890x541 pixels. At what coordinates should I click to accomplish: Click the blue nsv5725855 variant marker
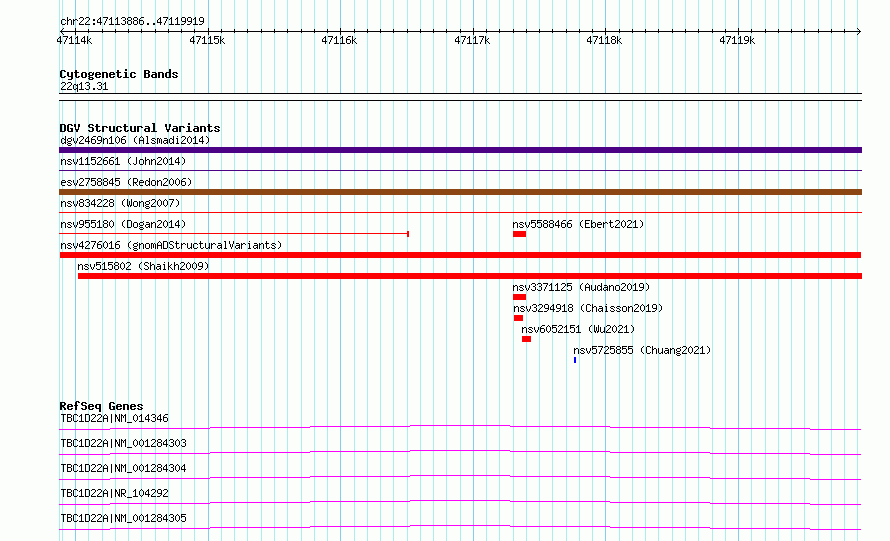tap(575, 360)
